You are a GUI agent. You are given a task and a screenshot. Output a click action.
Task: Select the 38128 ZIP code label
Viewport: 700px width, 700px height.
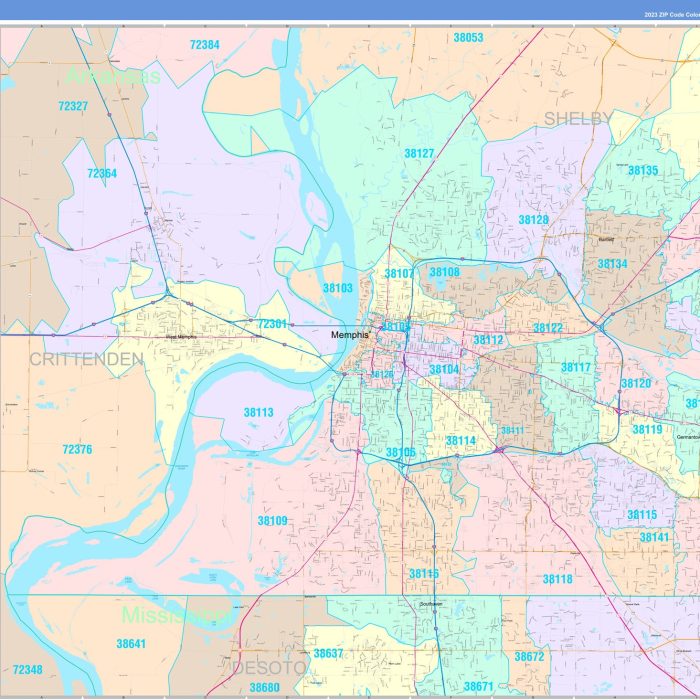pyautogui.click(x=533, y=220)
